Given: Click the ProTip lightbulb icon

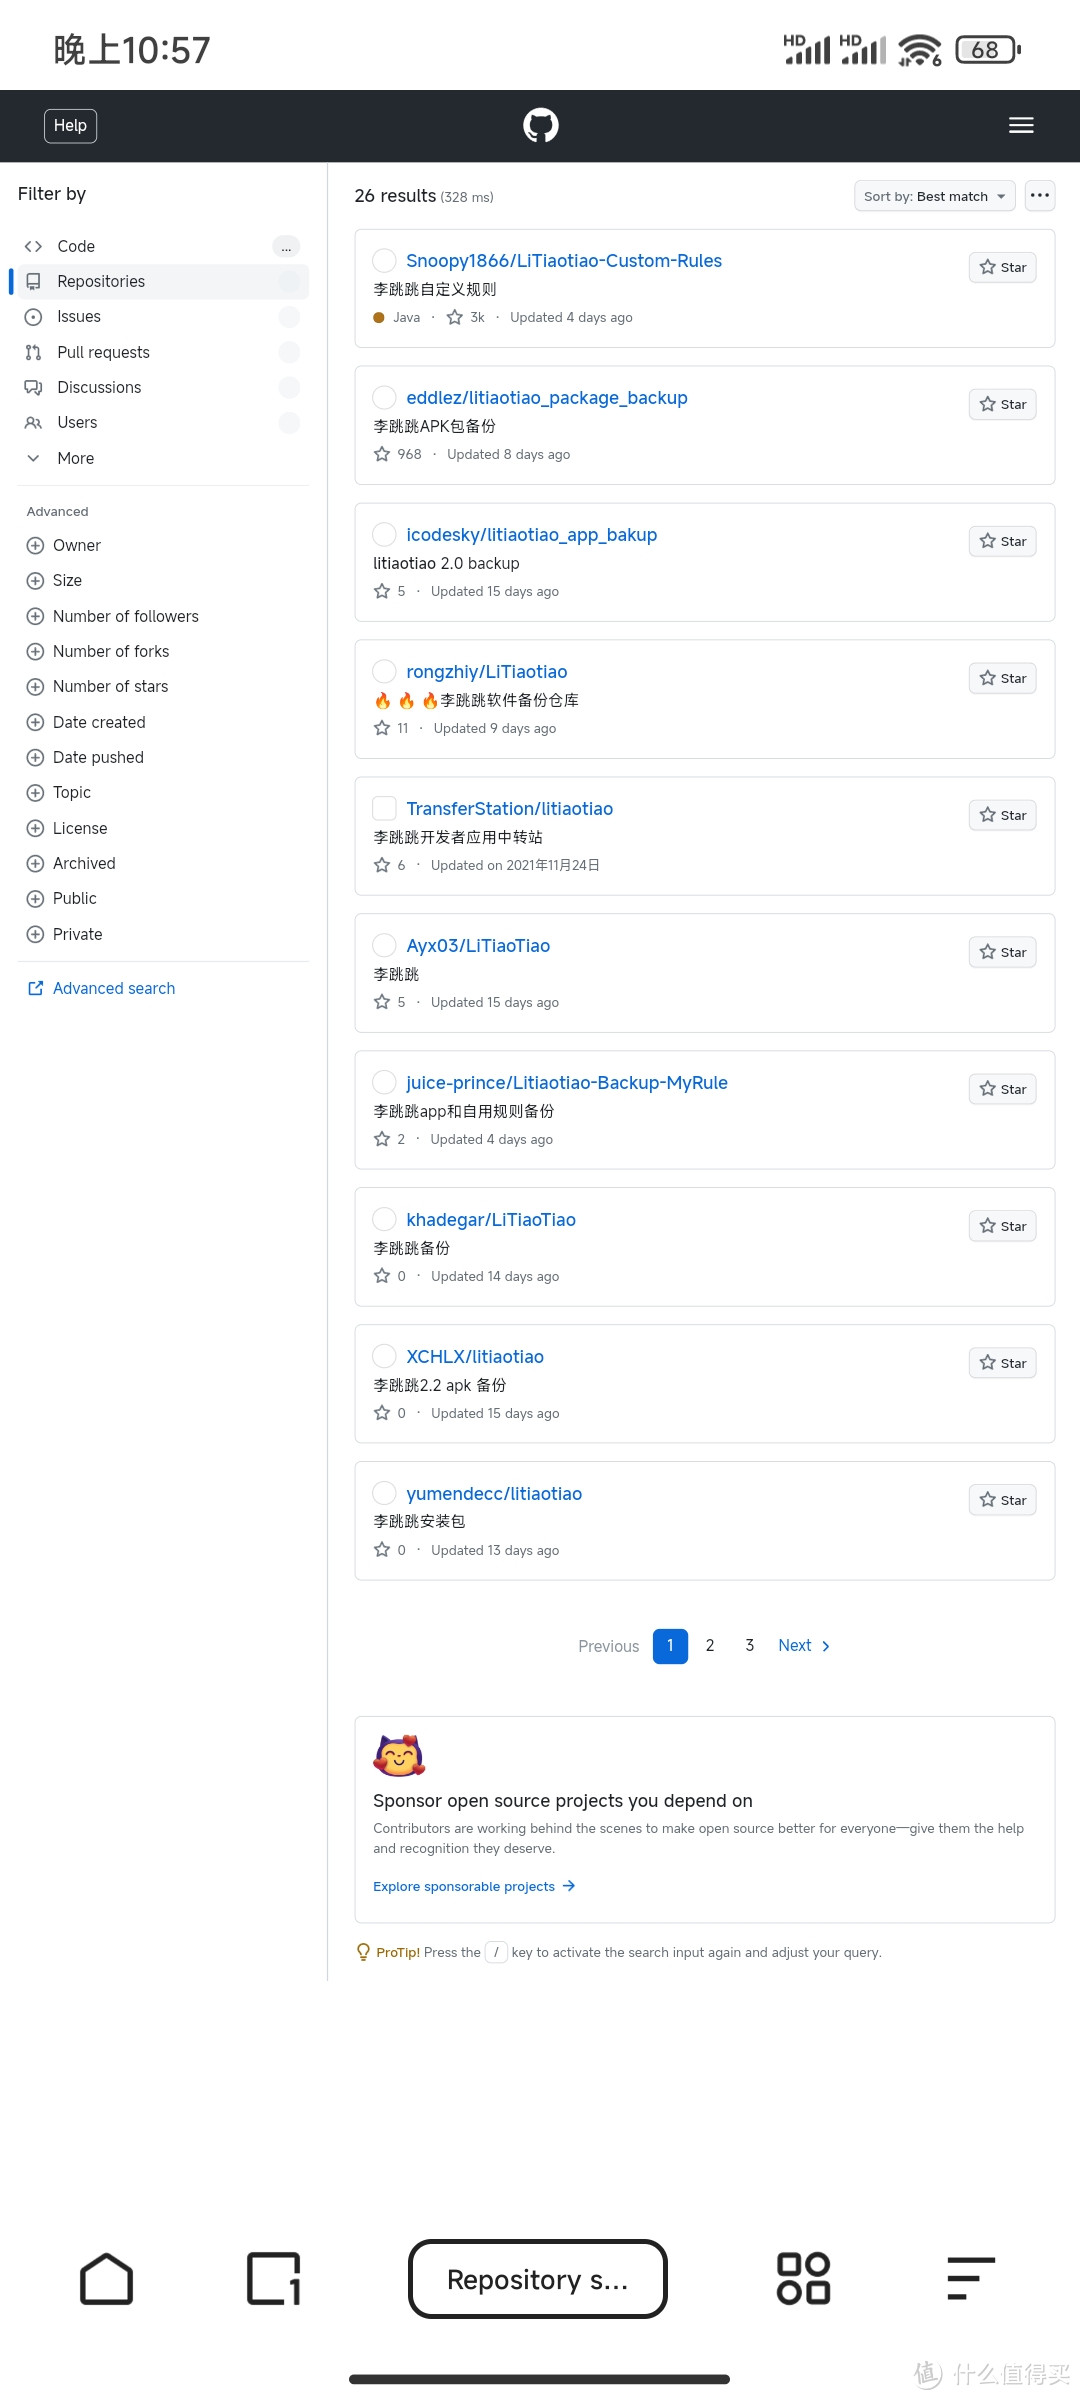Looking at the screenshot, I should coord(363,1952).
